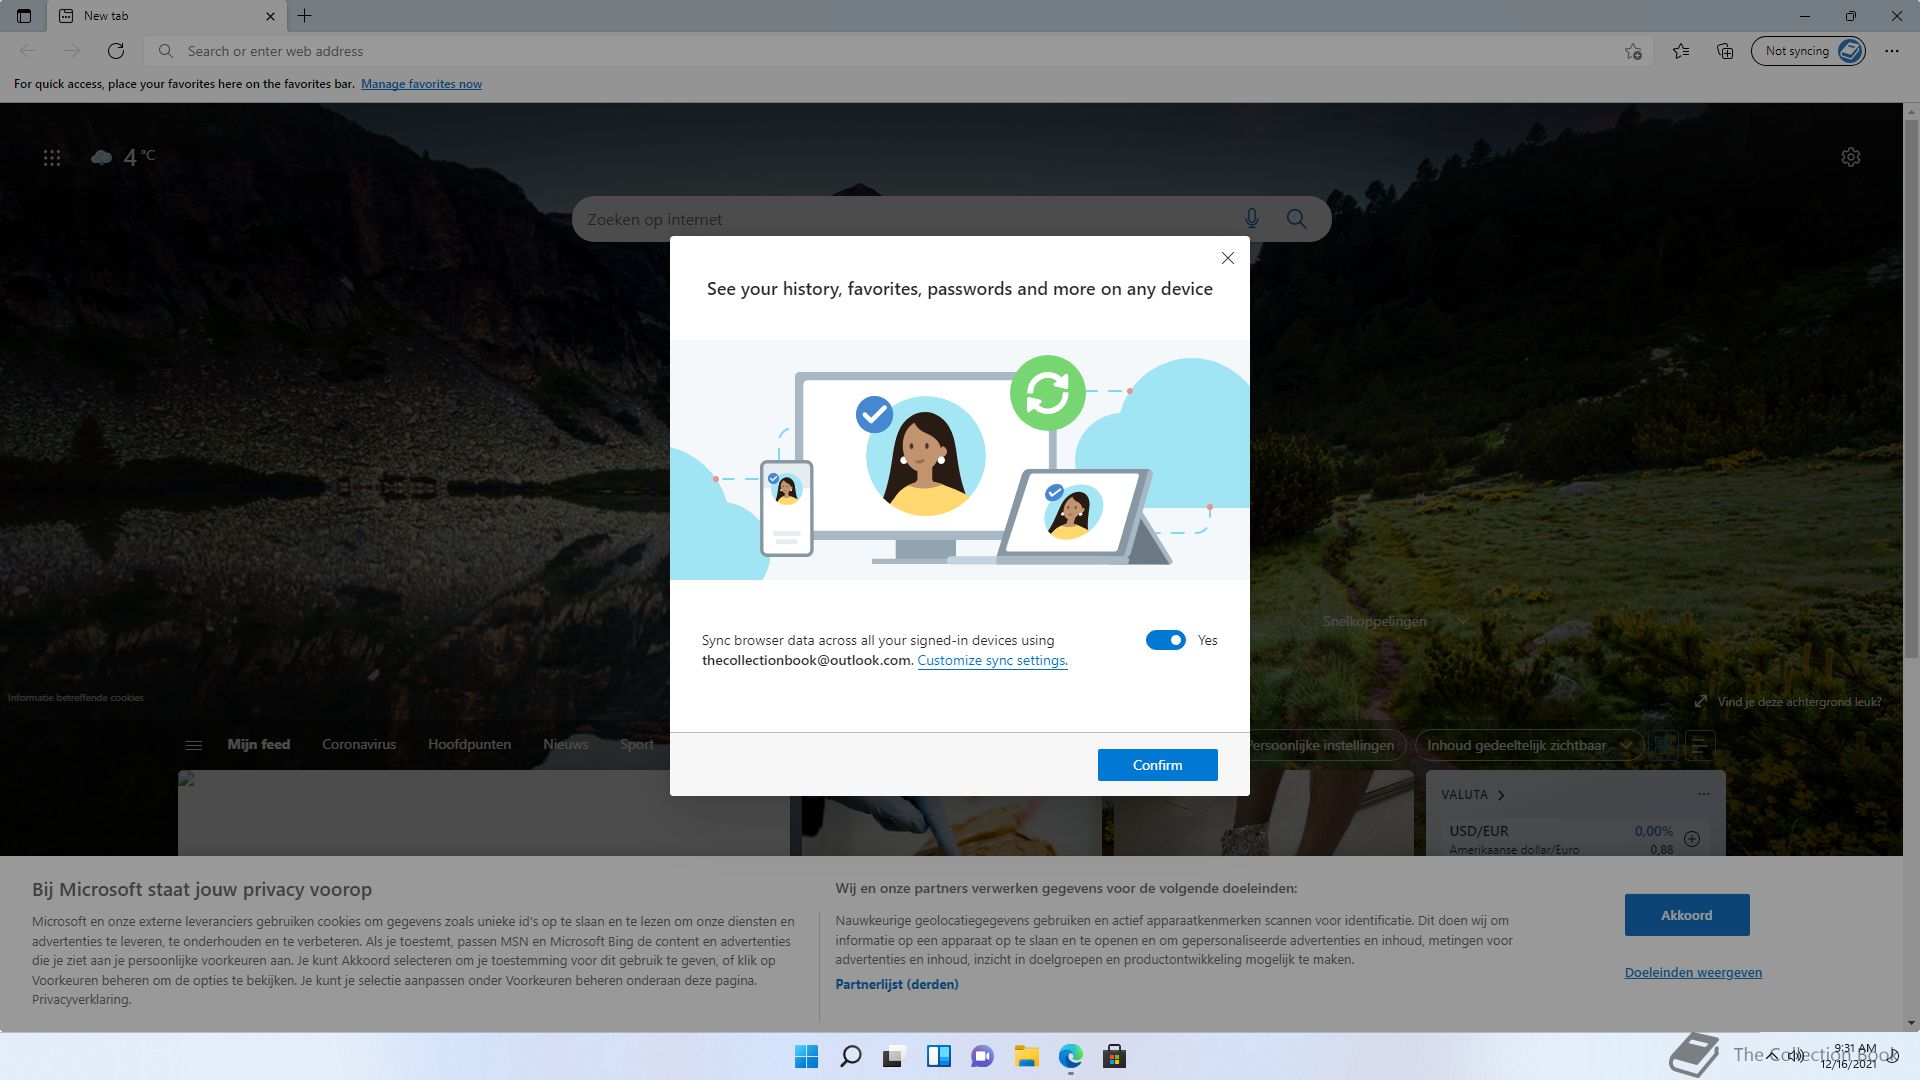Select the Mijn feed tab
This screenshot has width=1920, height=1080.
click(259, 744)
